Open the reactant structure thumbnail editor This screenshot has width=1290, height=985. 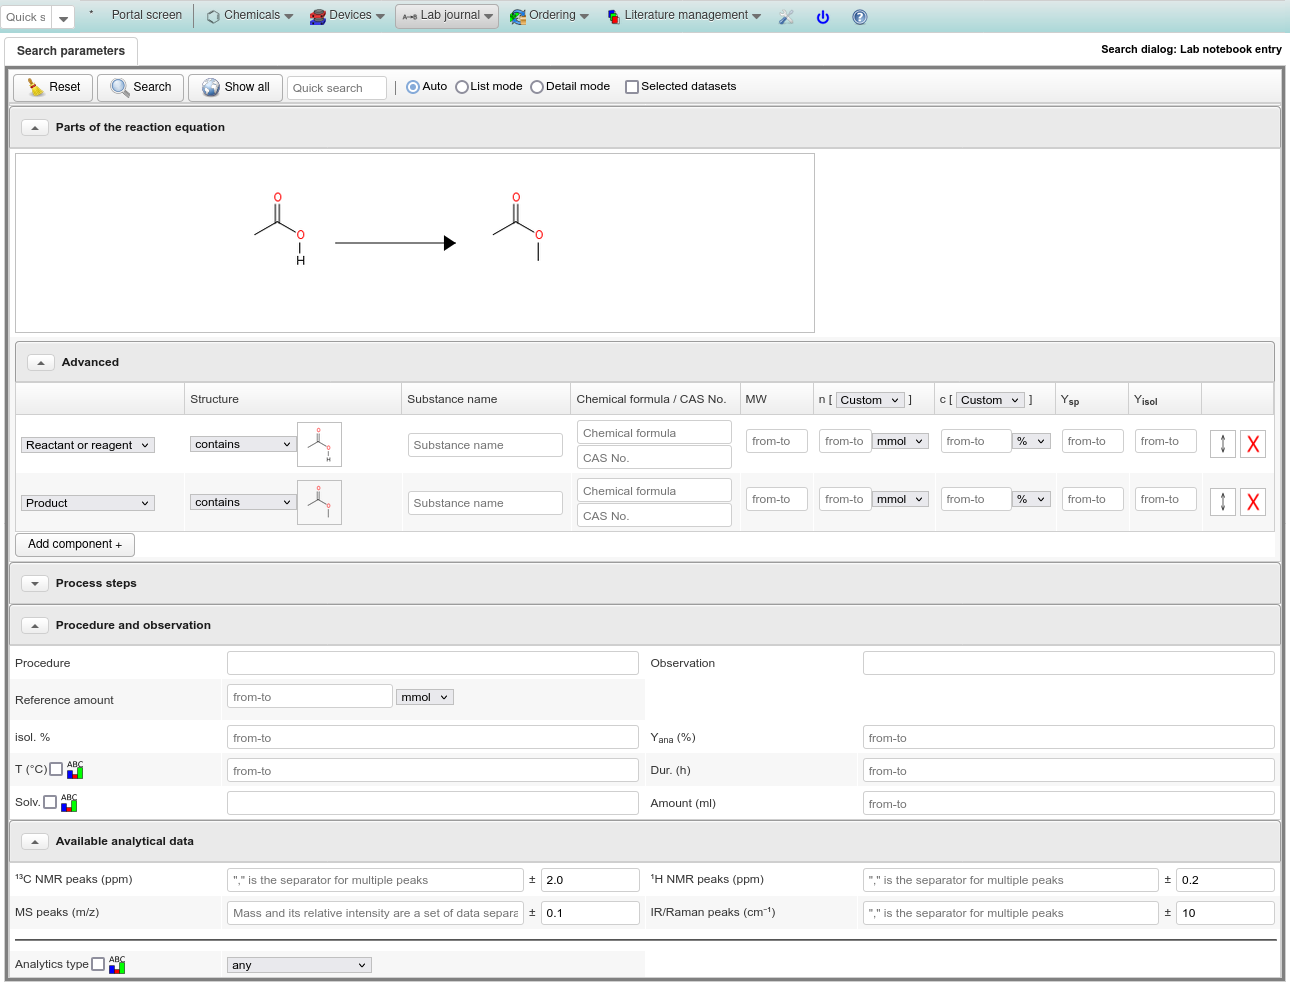319,444
